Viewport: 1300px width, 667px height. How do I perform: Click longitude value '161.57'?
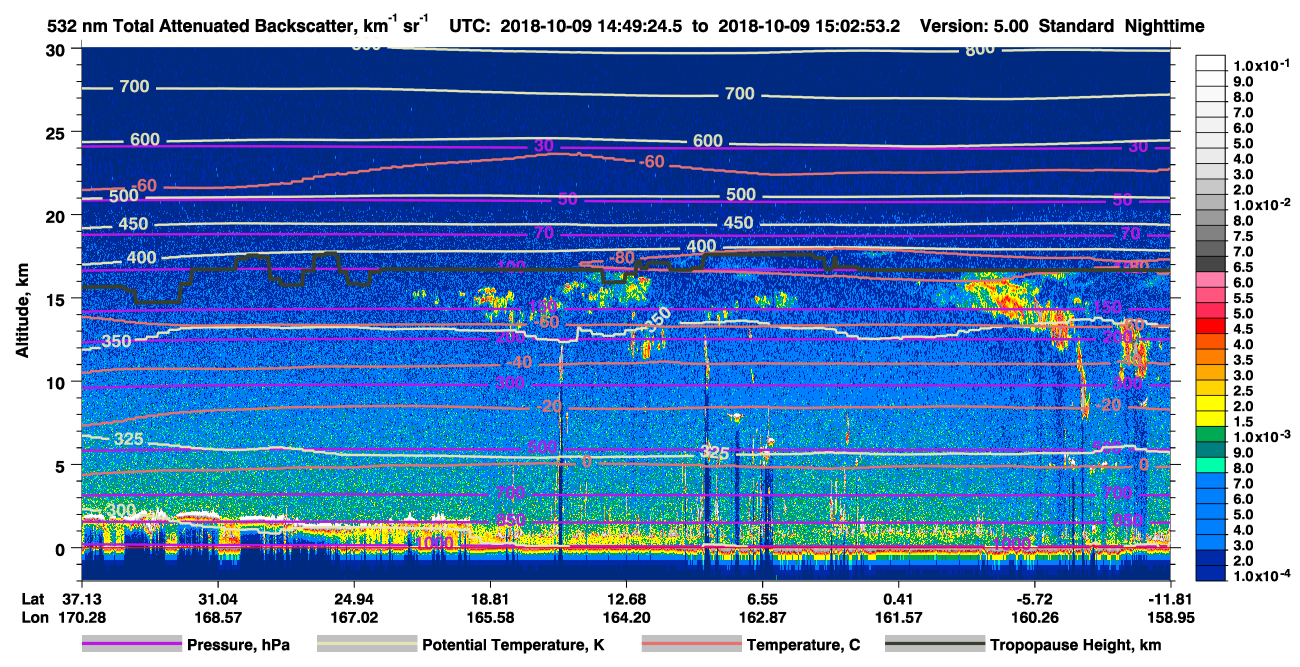(x=898, y=617)
